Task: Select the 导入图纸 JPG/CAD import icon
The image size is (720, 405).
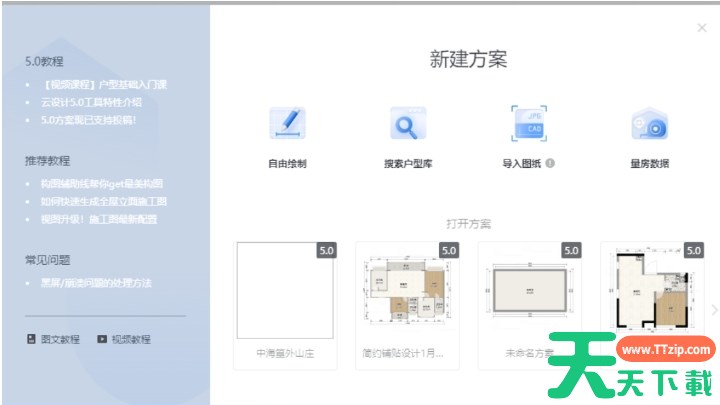Action: pyautogui.click(x=529, y=126)
